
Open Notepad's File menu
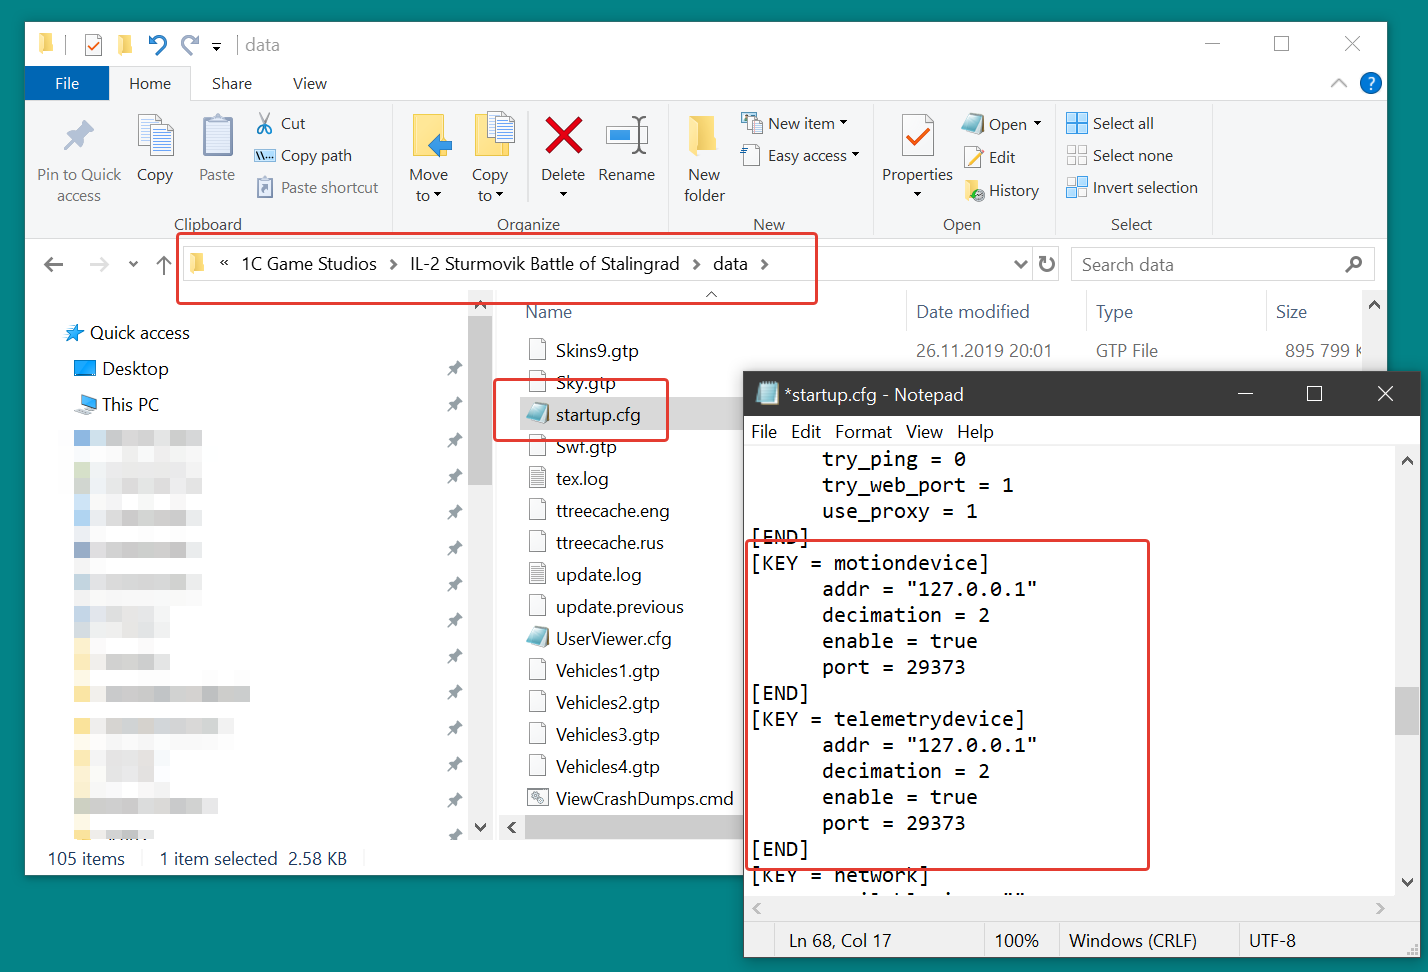[x=764, y=432]
